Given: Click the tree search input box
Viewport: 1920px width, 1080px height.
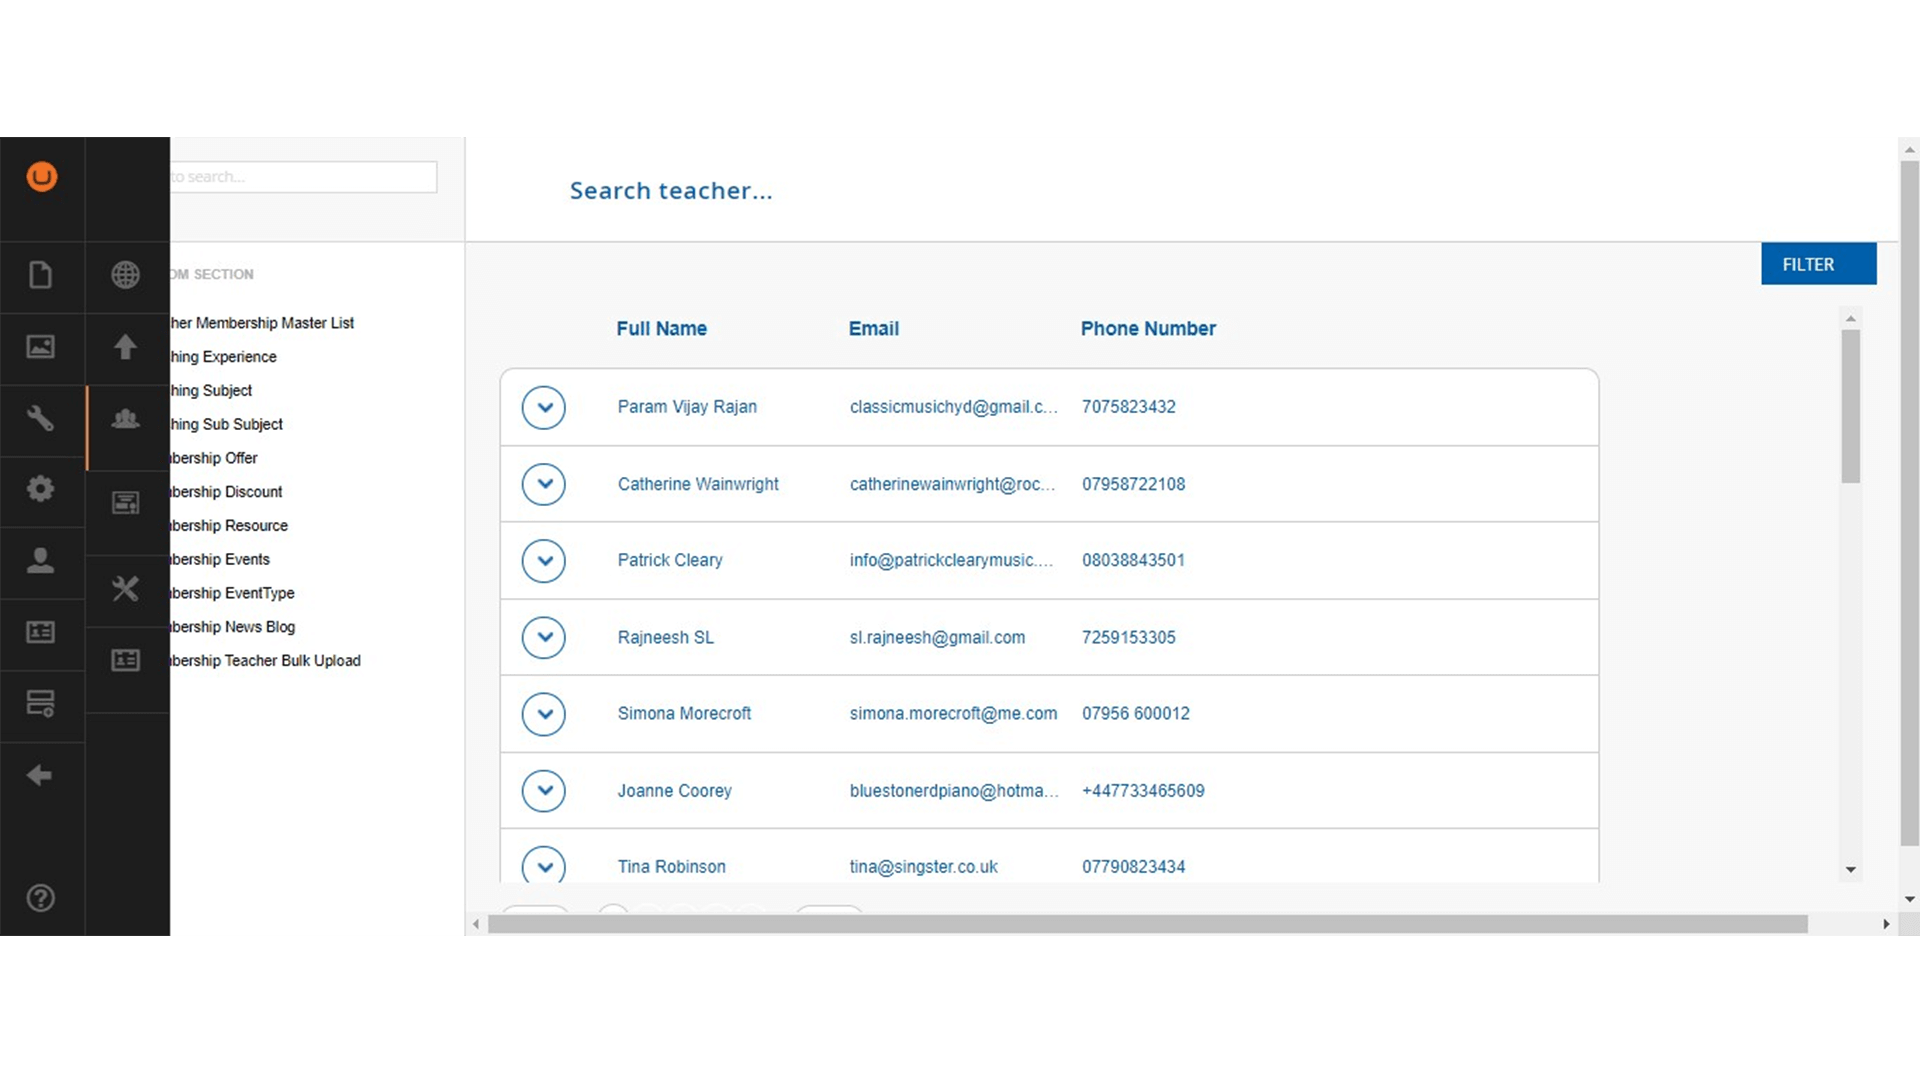Looking at the screenshot, I should click(x=303, y=177).
